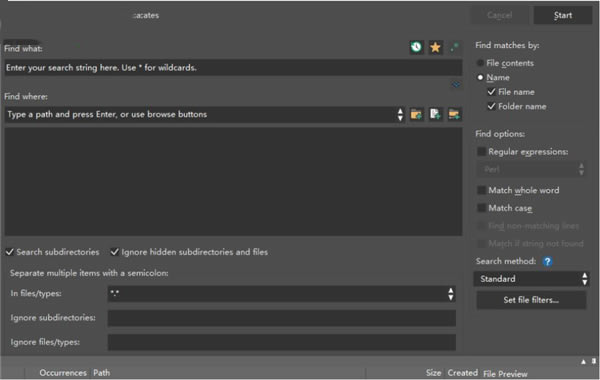Click the Find what search string field
Viewport: 600px width, 380px height.
click(x=233, y=68)
